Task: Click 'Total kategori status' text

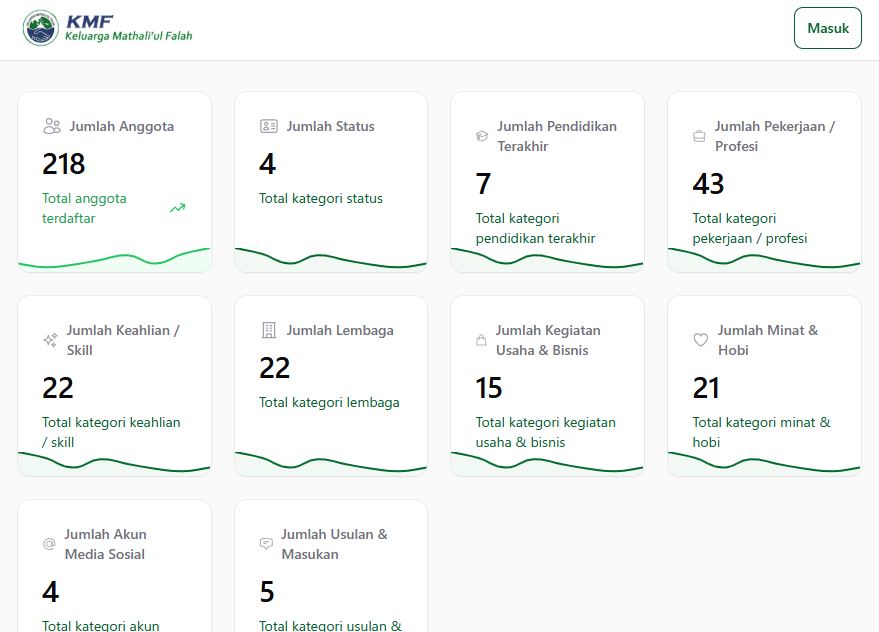Action: pyautogui.click(x=321, y=198)
